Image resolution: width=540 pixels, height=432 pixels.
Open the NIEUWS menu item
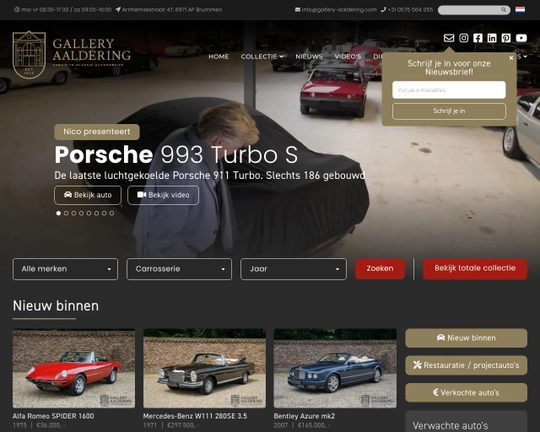309,56
